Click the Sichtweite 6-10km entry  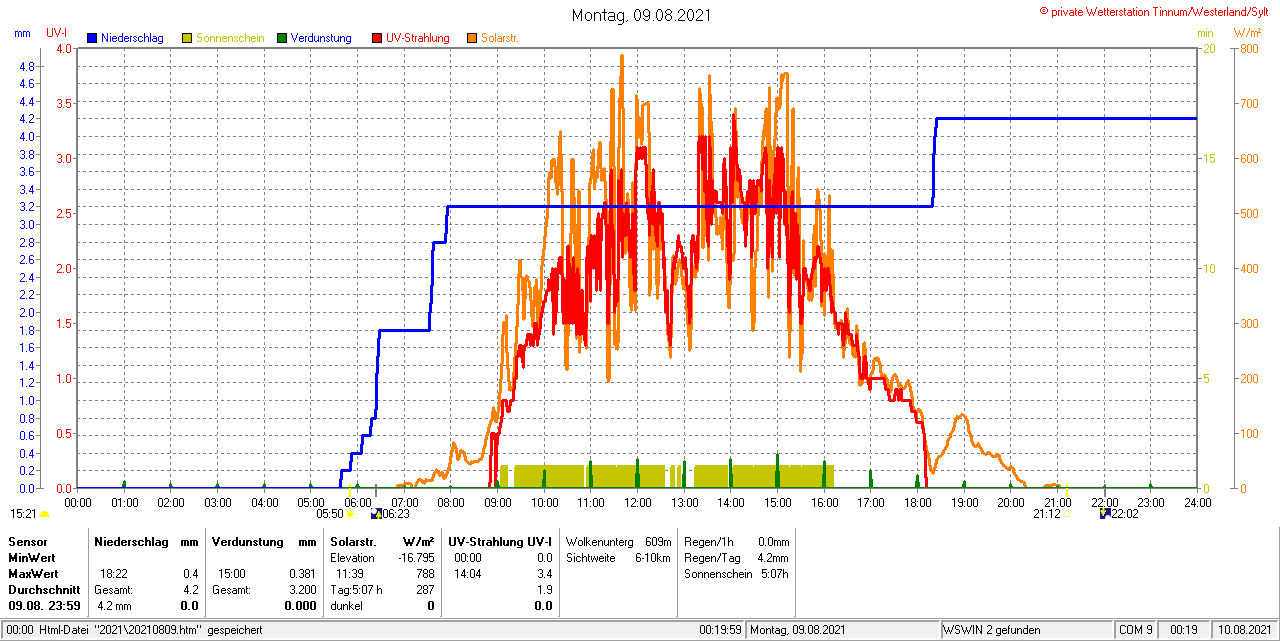tap(618, 558)
